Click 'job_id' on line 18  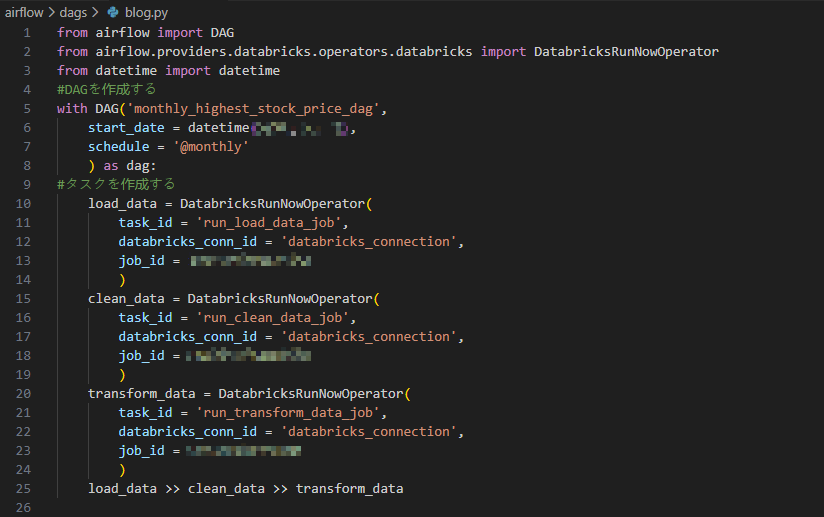tap(141, 356)
